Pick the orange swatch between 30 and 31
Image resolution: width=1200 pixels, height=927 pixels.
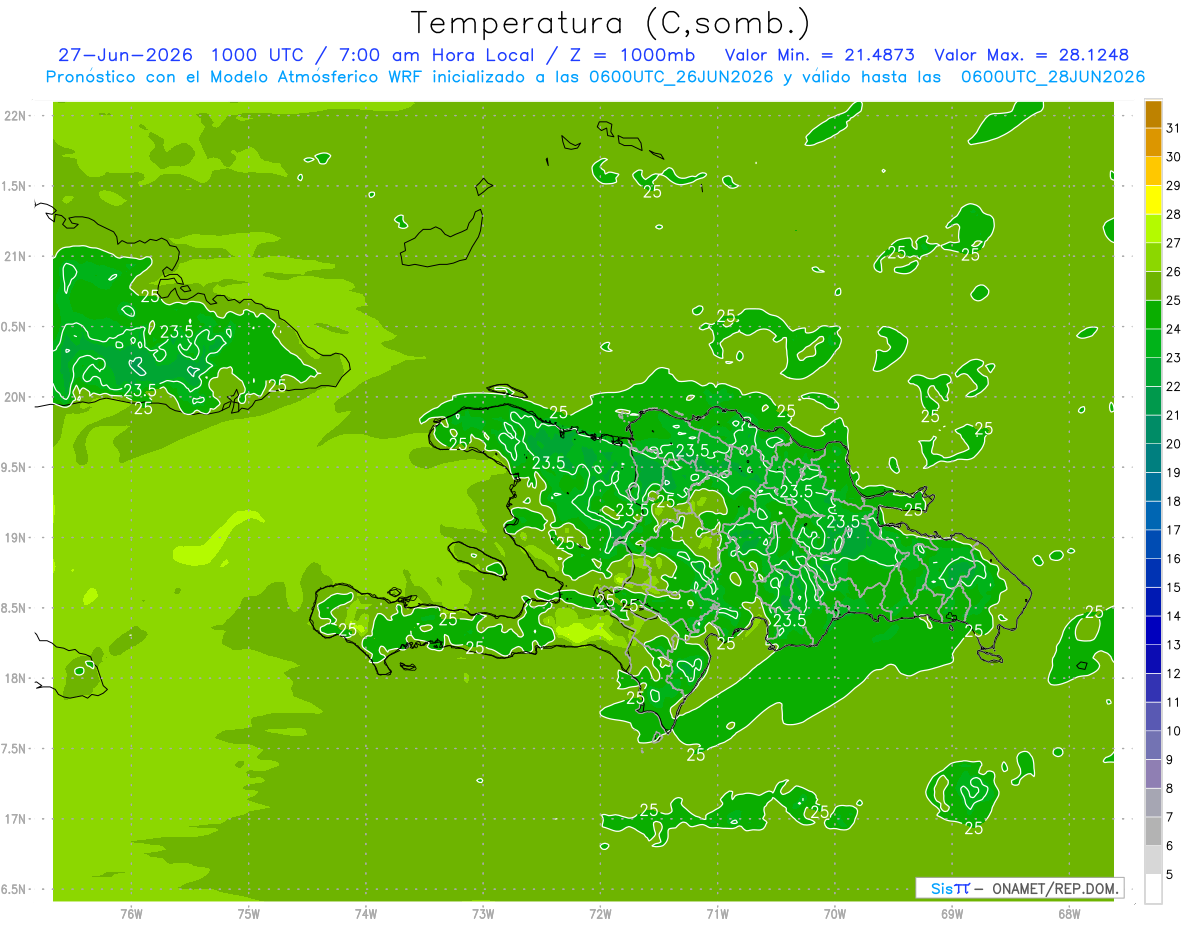1153,142
